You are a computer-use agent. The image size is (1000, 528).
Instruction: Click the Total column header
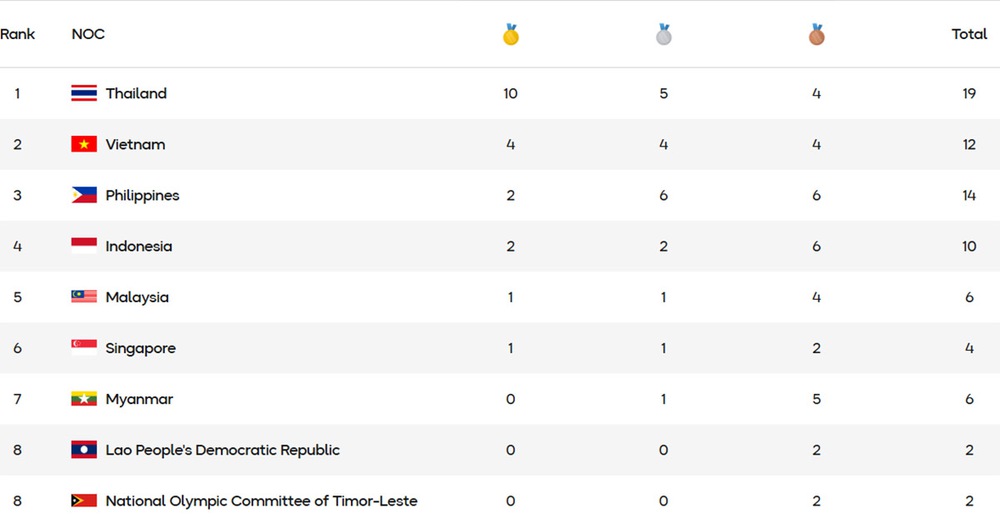pyautogui.click(x=969, y=34)
